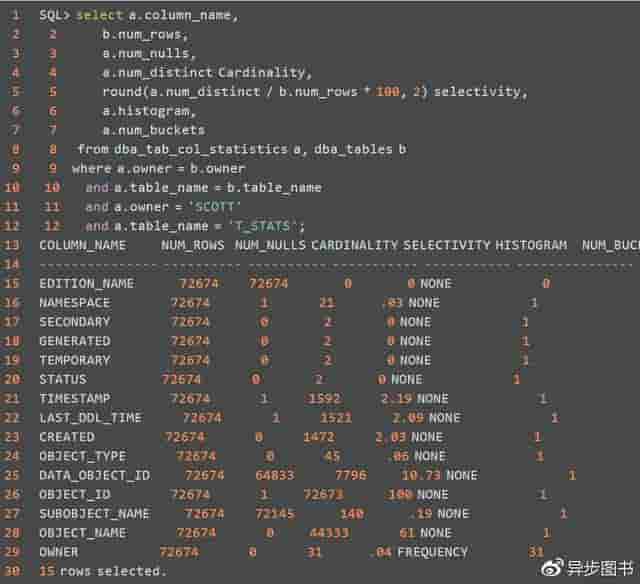The image size is (640, 584).
Task: Click line number 13 in the gutter
Action: (13, 245)
